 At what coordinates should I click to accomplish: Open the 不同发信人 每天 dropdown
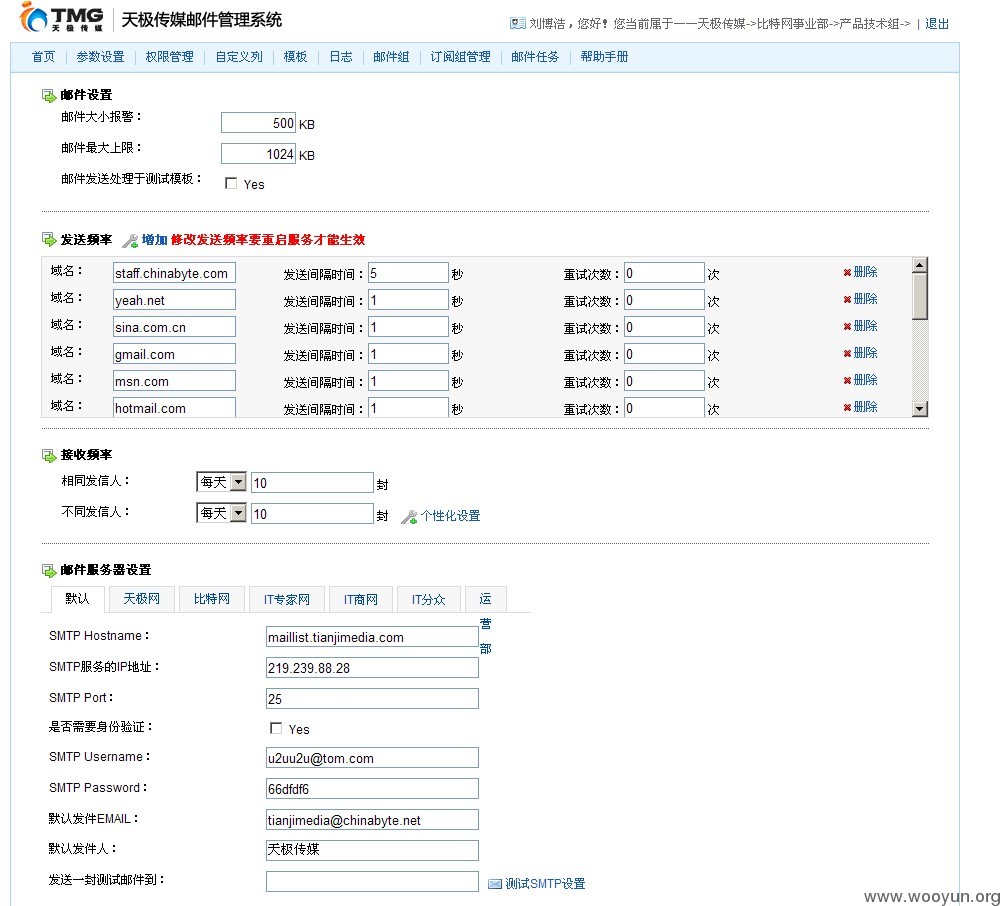tap(220, 513)
